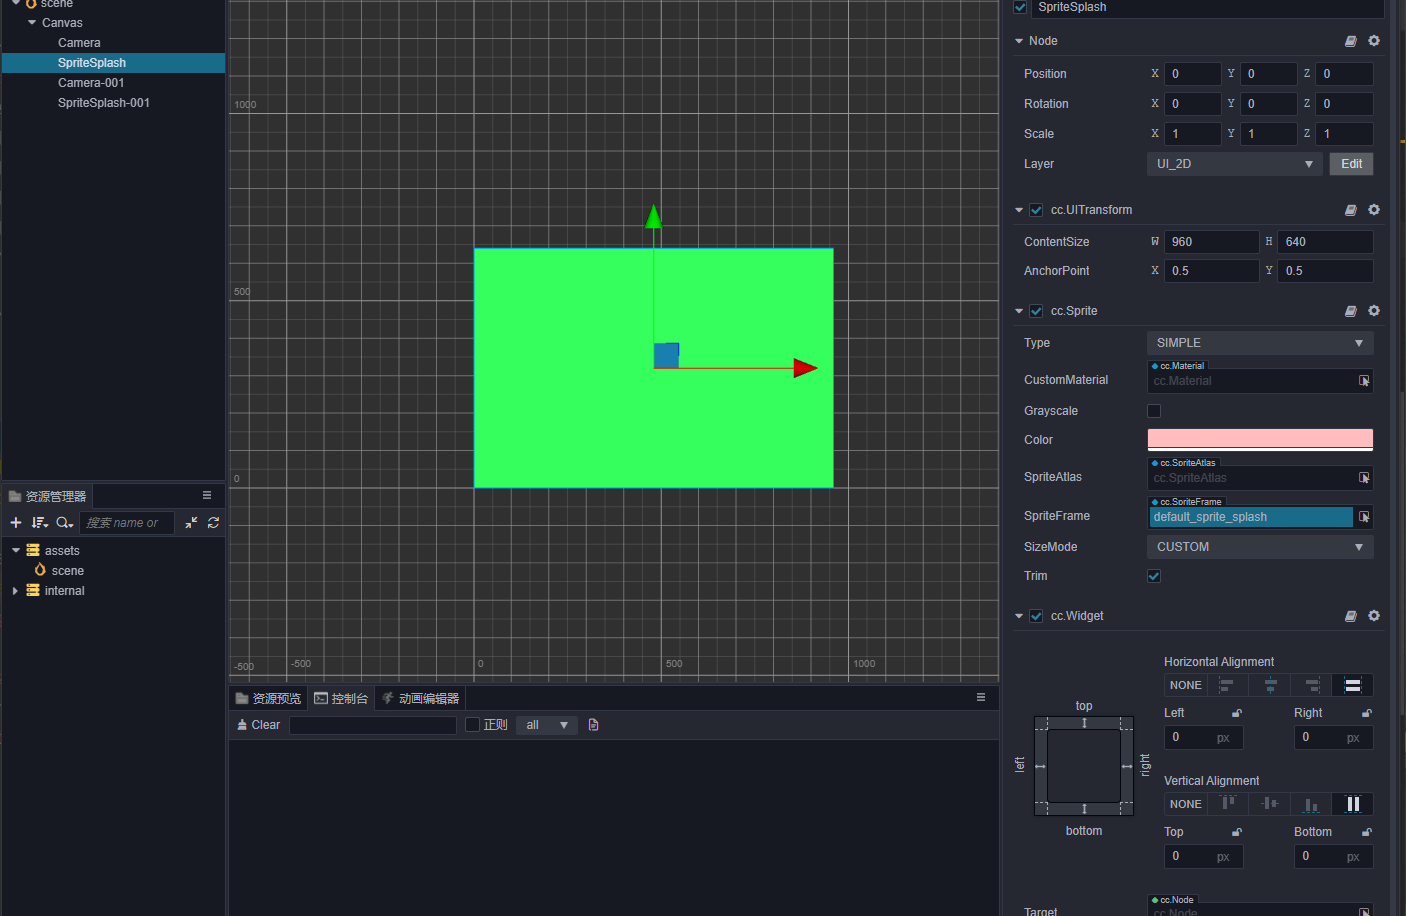Screen dimensions: 1406x916
Task: Open the Layer UI_2D dropdown
Action: pos(1235,164)
